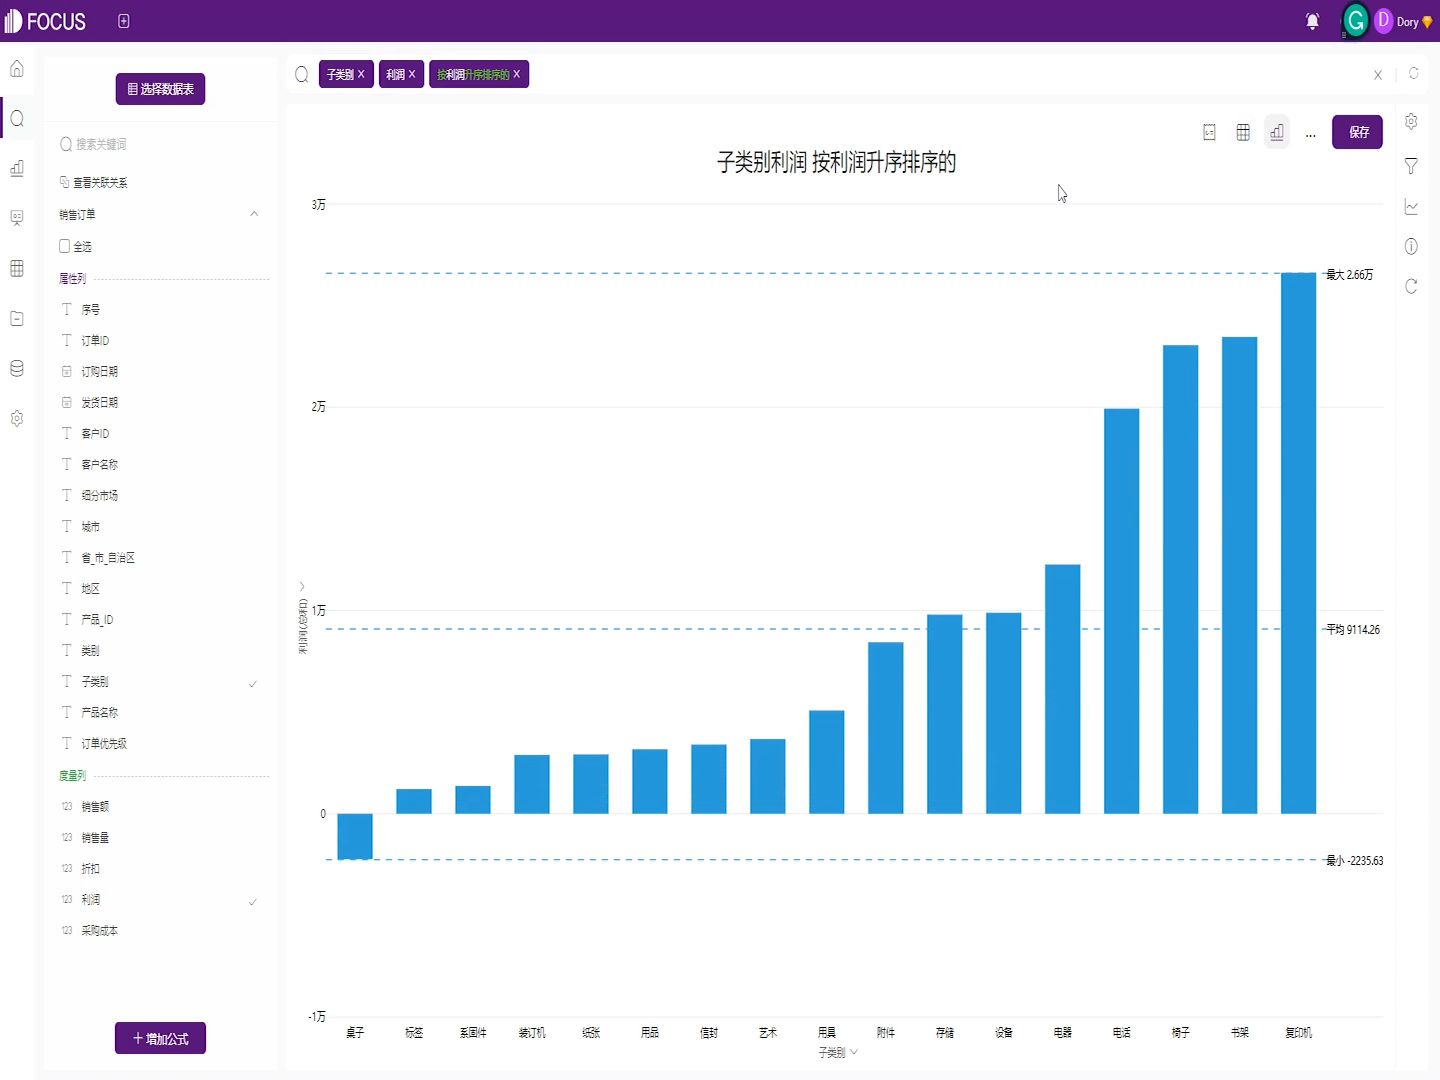Open the filter funnel on right panel
This screenshot has height=1080, width=1440.
point(1411,166)
